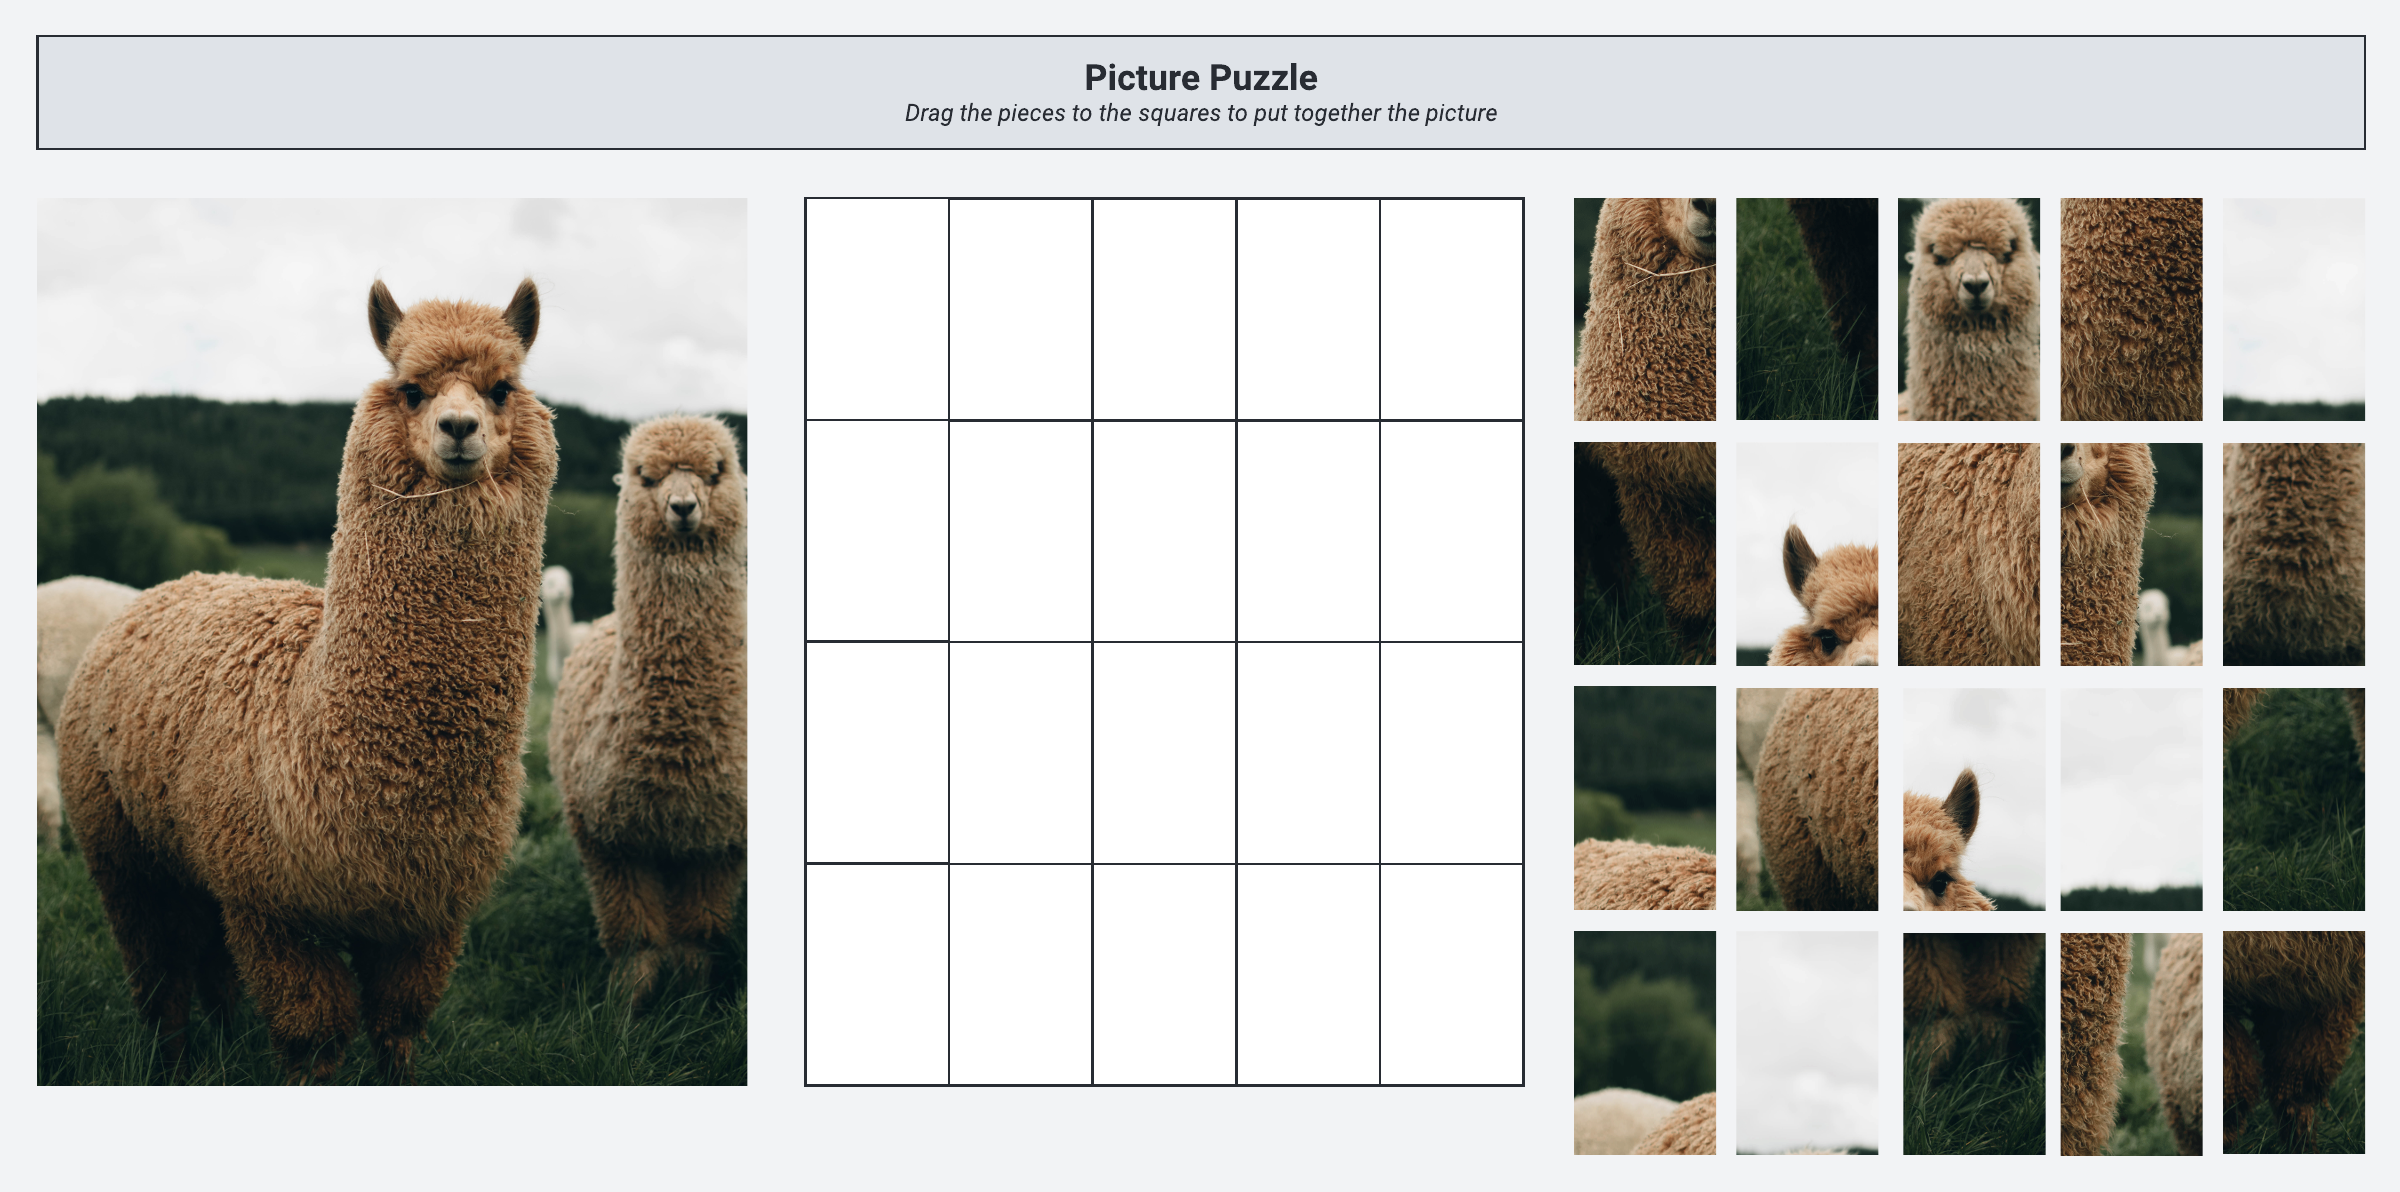Image resolution: width=2400 pixels, height=1192 pixels.
Task: Pick the dark brown legs piece ending the fourth tray row
Action: click(x=2294, y=1043)
